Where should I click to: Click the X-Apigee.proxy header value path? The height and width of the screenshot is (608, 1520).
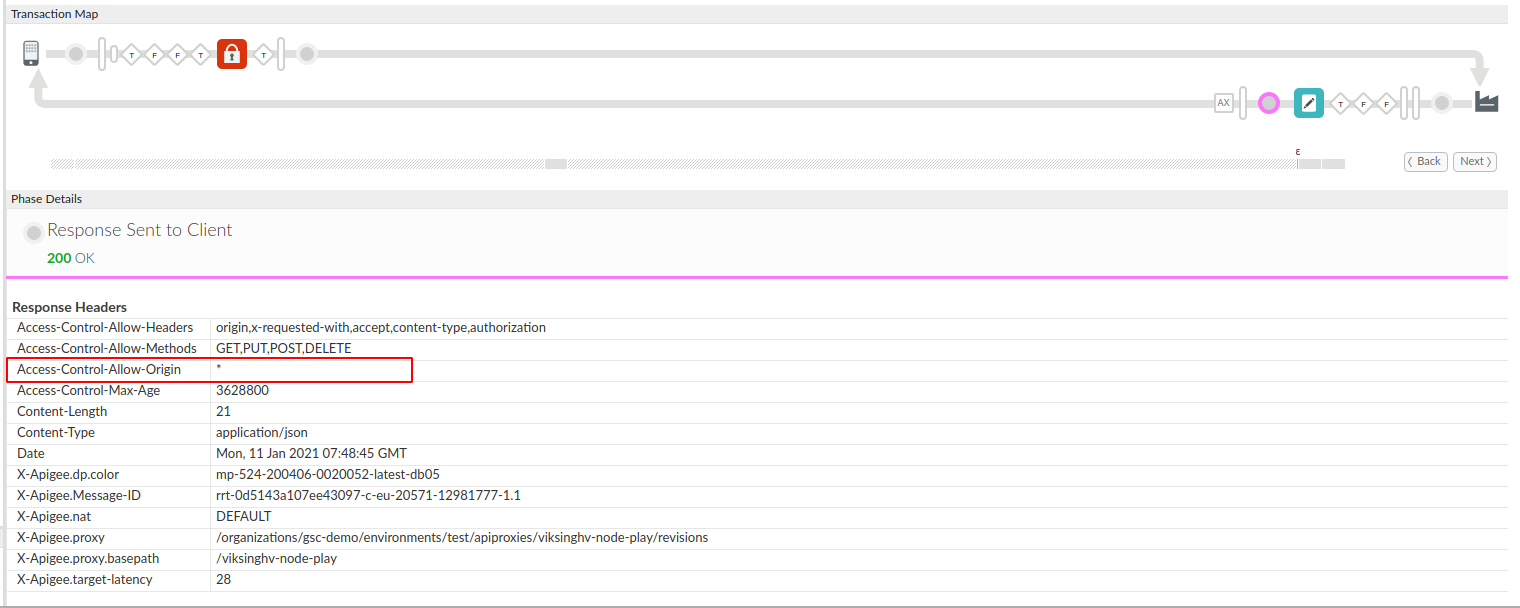pos(461,537)
